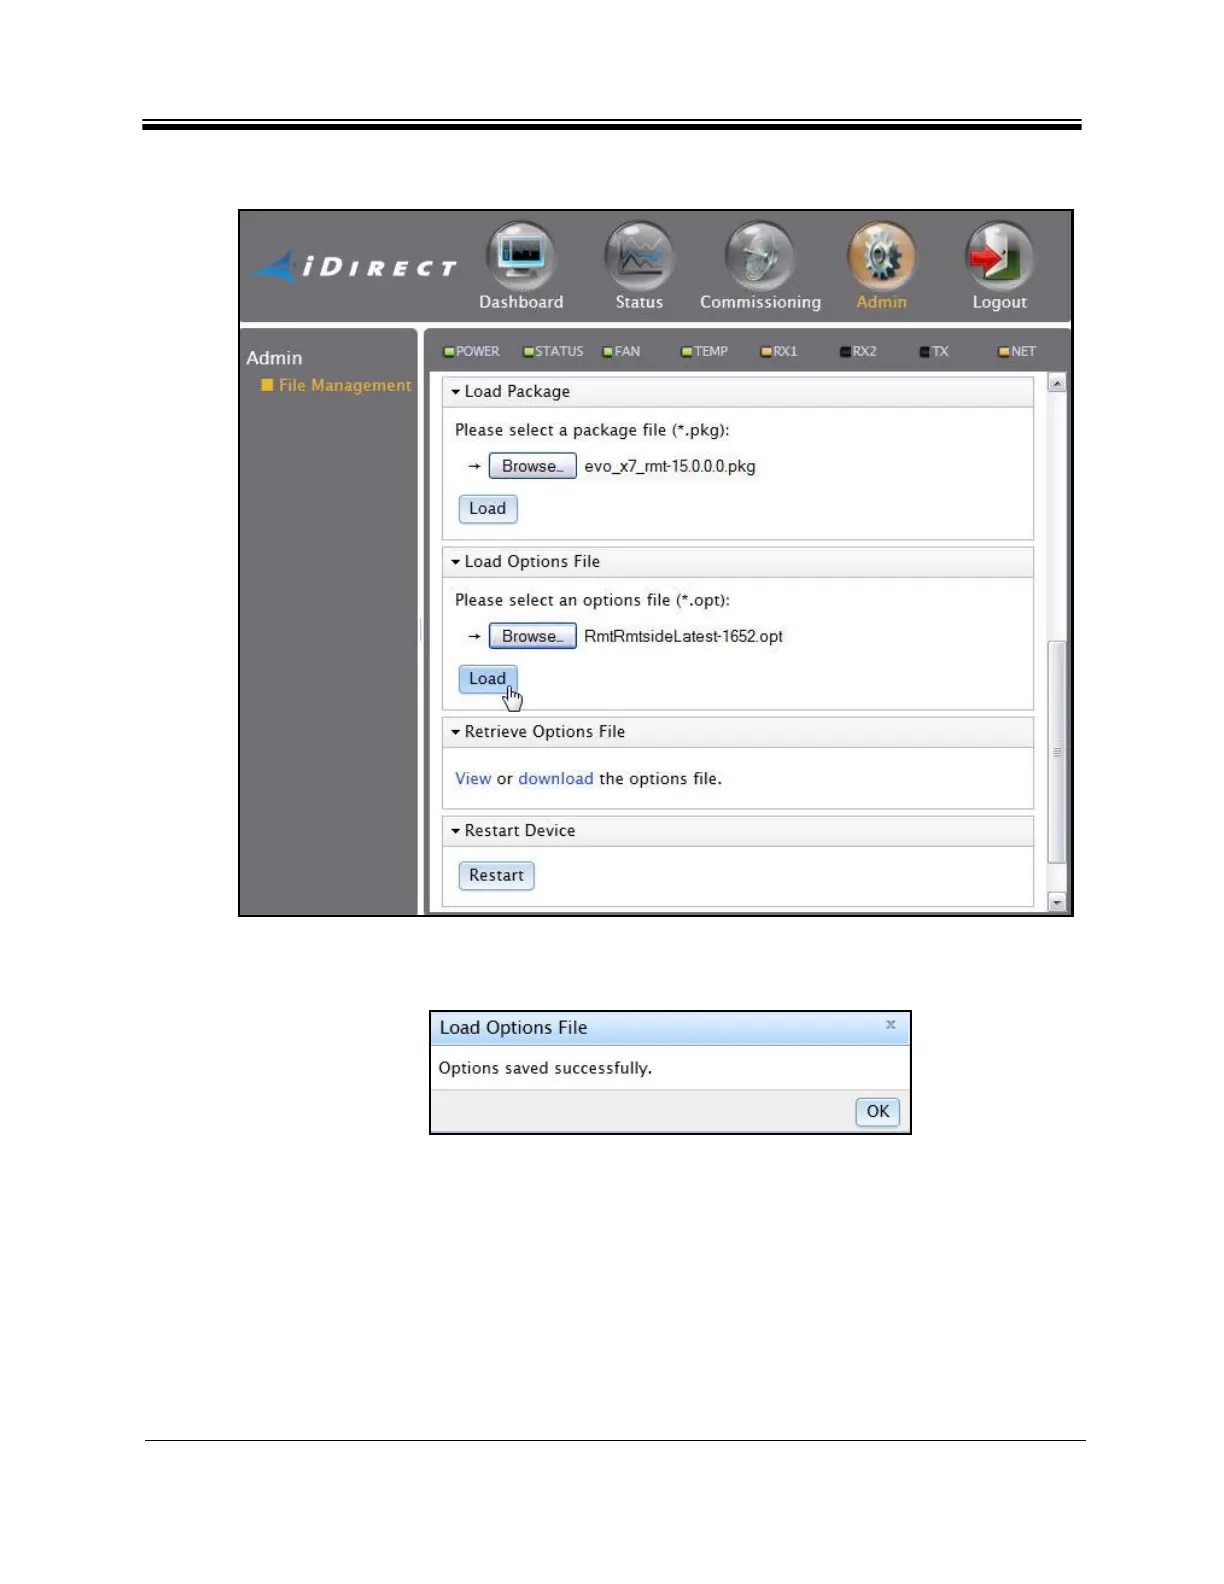Viewport: 1224px width, 1584px height.
Task: Click OK in Load Options File dialog
Action: click(x=877, y=1111)
